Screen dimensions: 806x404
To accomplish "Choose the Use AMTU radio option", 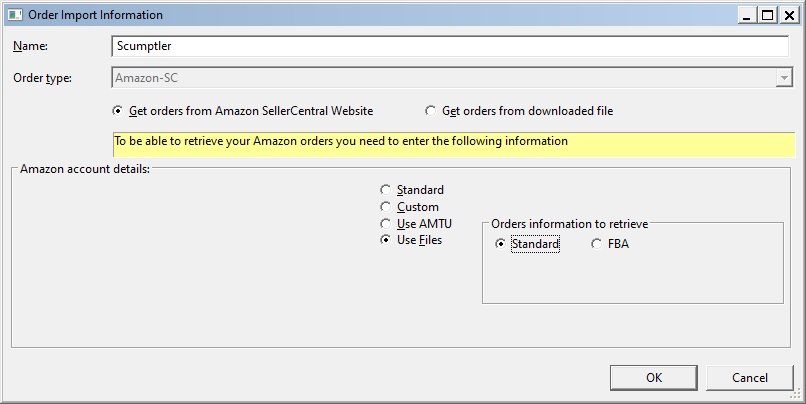I will [x=416, y=224].
